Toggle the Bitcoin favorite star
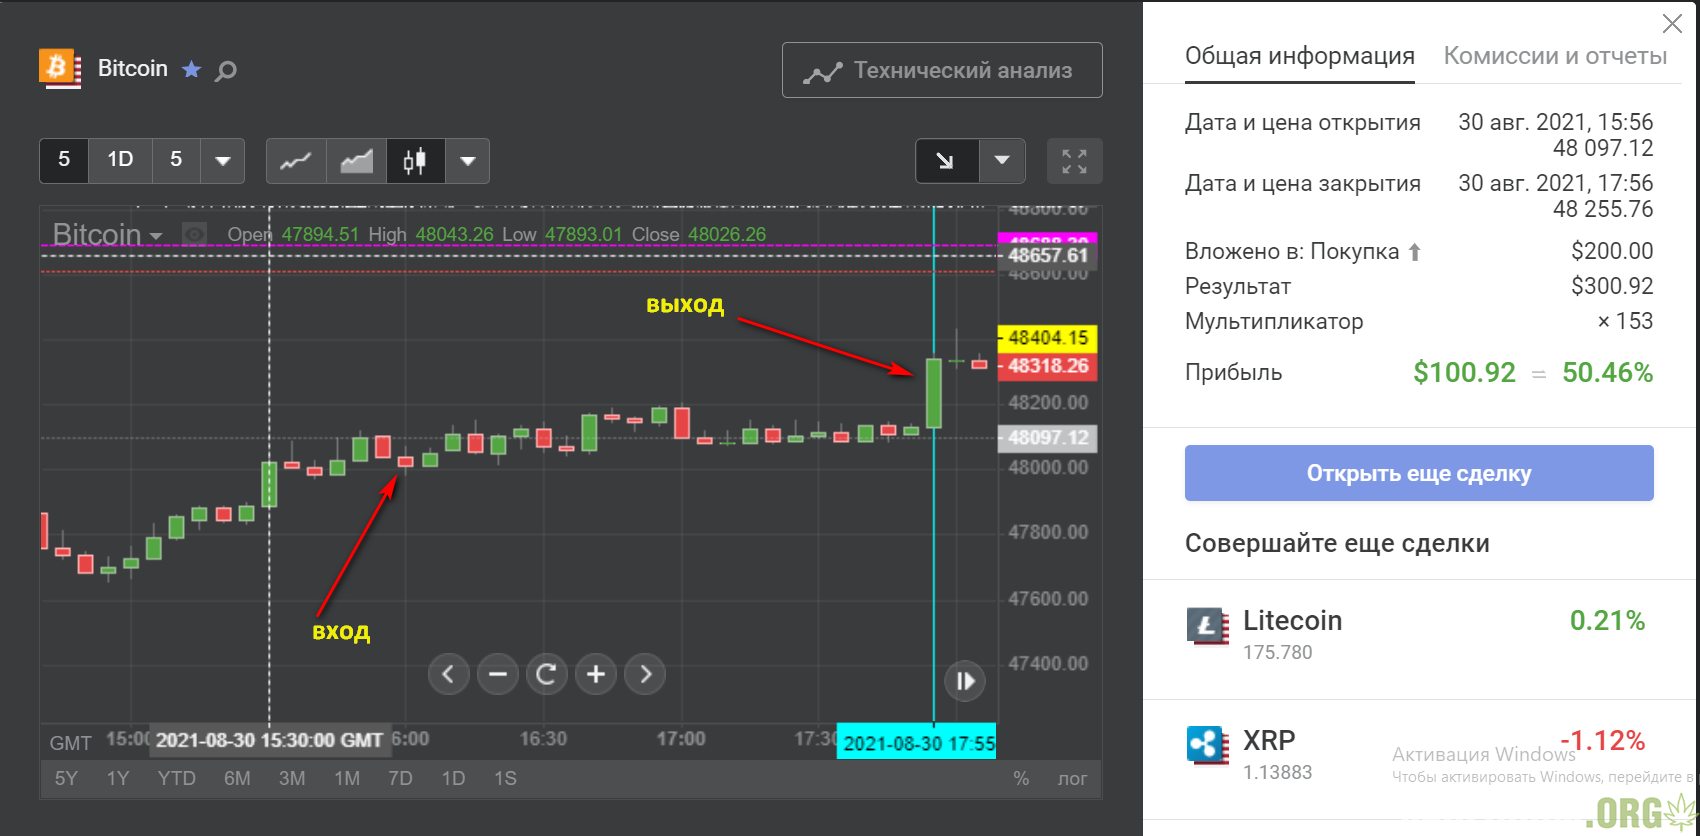The height and width of the screenshot is (836, 1700). 191,69
